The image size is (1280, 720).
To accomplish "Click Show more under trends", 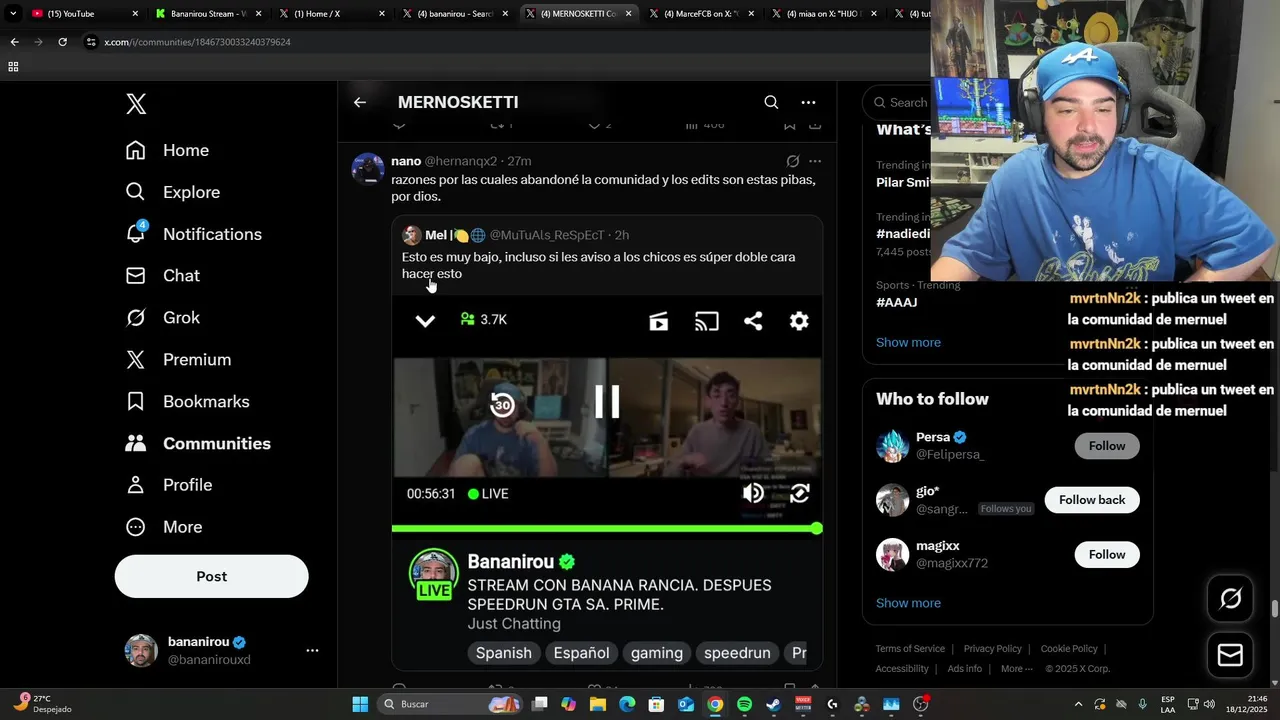I will pos(908,342).
